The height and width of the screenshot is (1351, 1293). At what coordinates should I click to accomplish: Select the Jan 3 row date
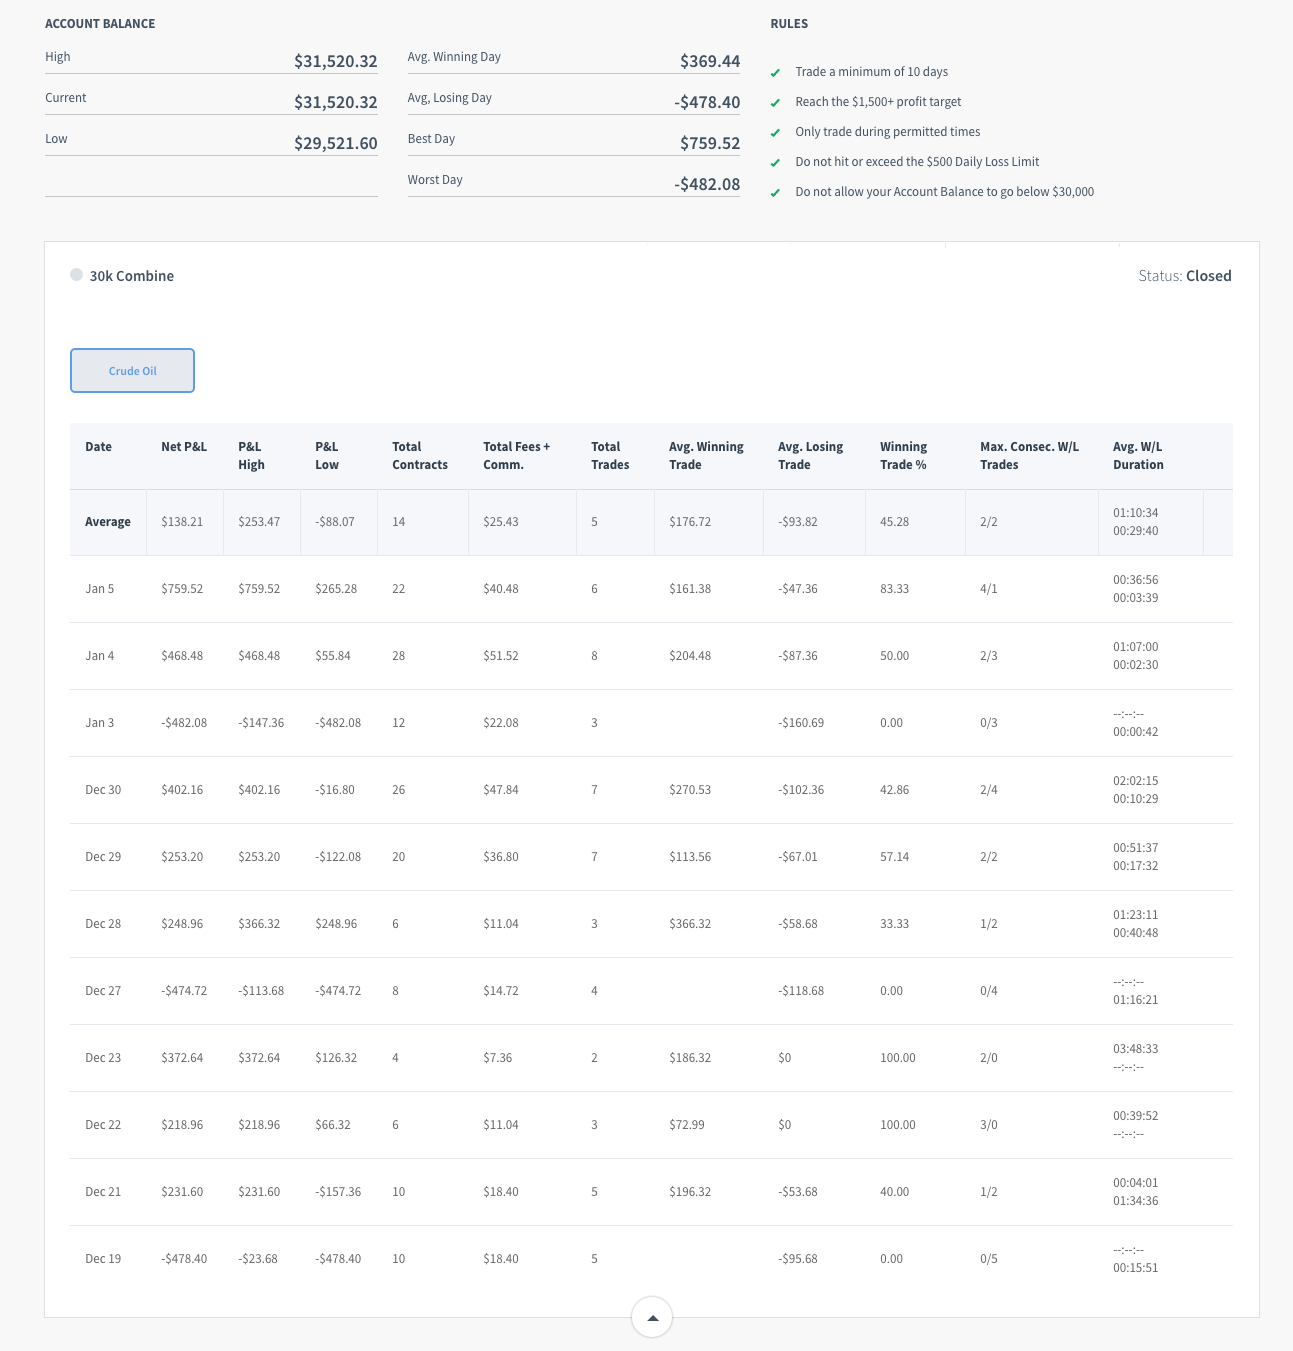(x=99, y=723)
